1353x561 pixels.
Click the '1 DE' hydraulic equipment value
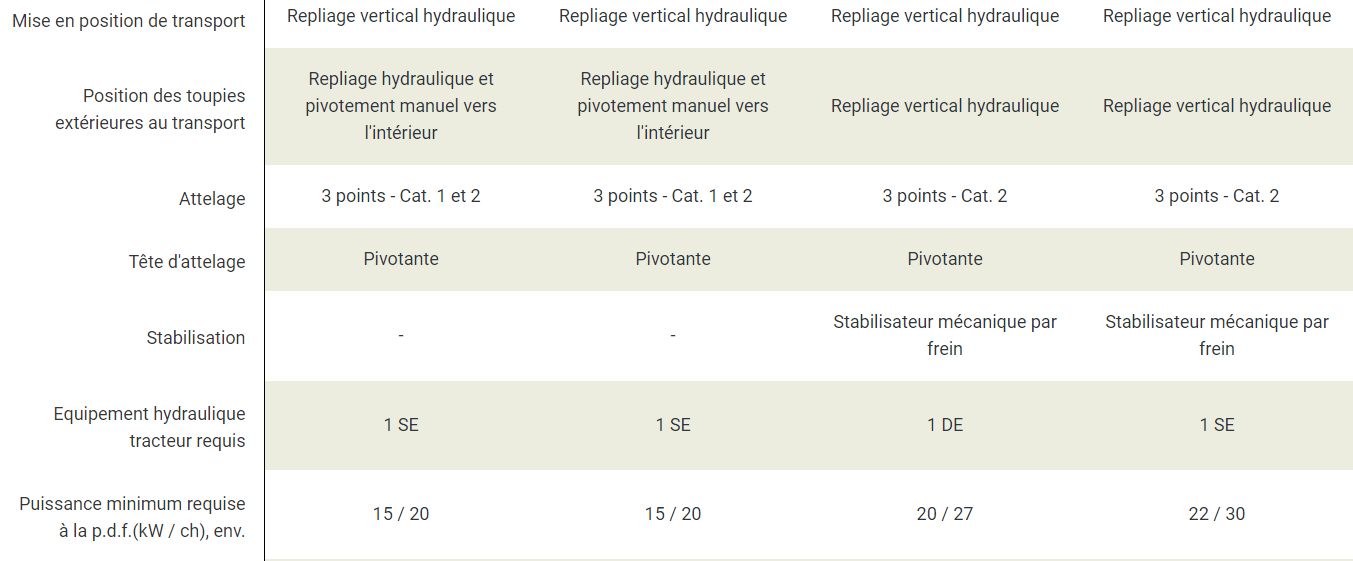coord(945,425)
